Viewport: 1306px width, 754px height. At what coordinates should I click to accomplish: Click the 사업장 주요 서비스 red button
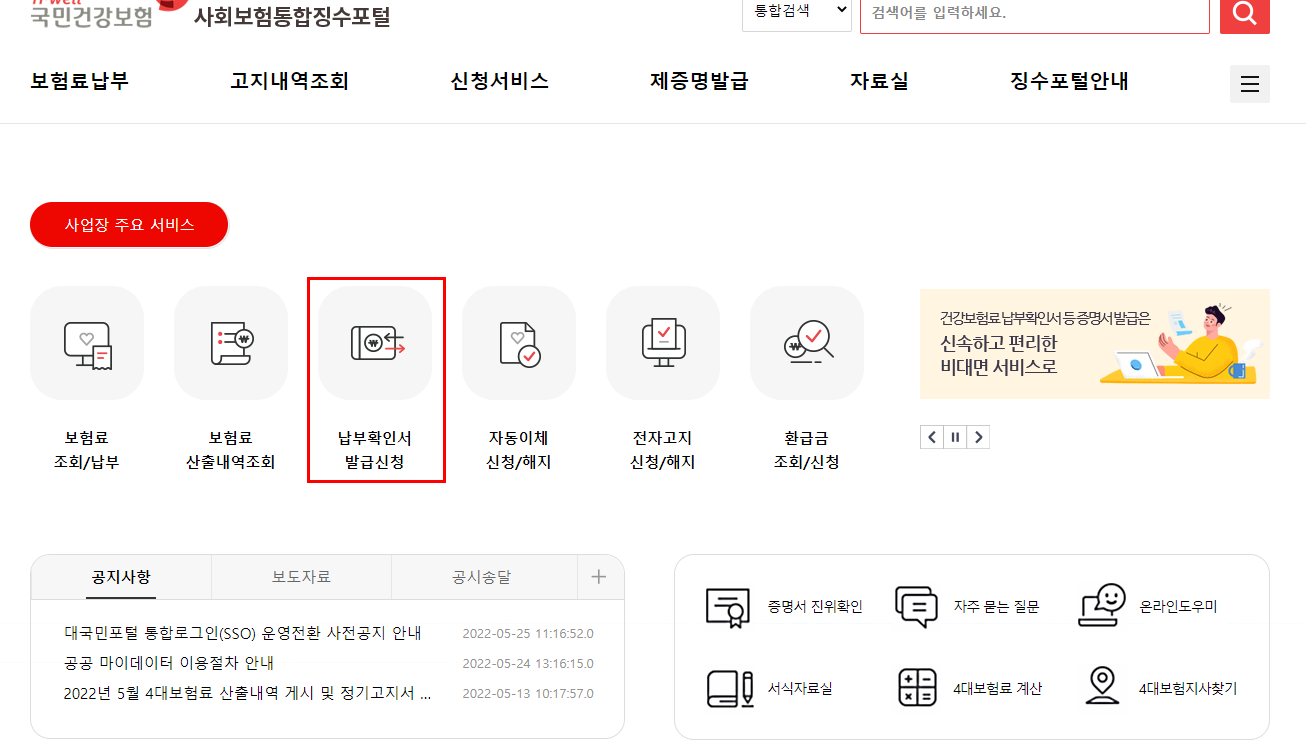click(129, 225)
